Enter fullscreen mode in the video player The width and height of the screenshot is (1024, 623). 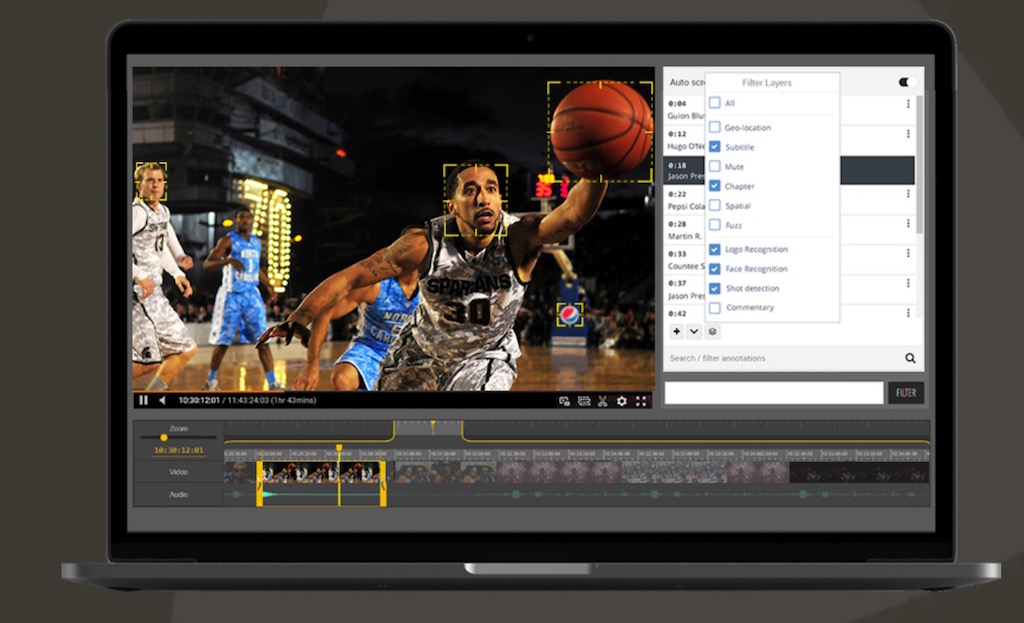tap(641, 401)
